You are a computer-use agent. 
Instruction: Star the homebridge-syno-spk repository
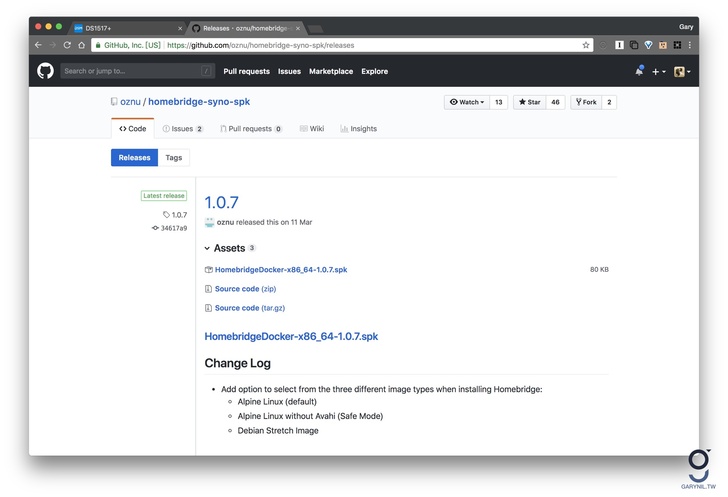[x=528, y=102]
